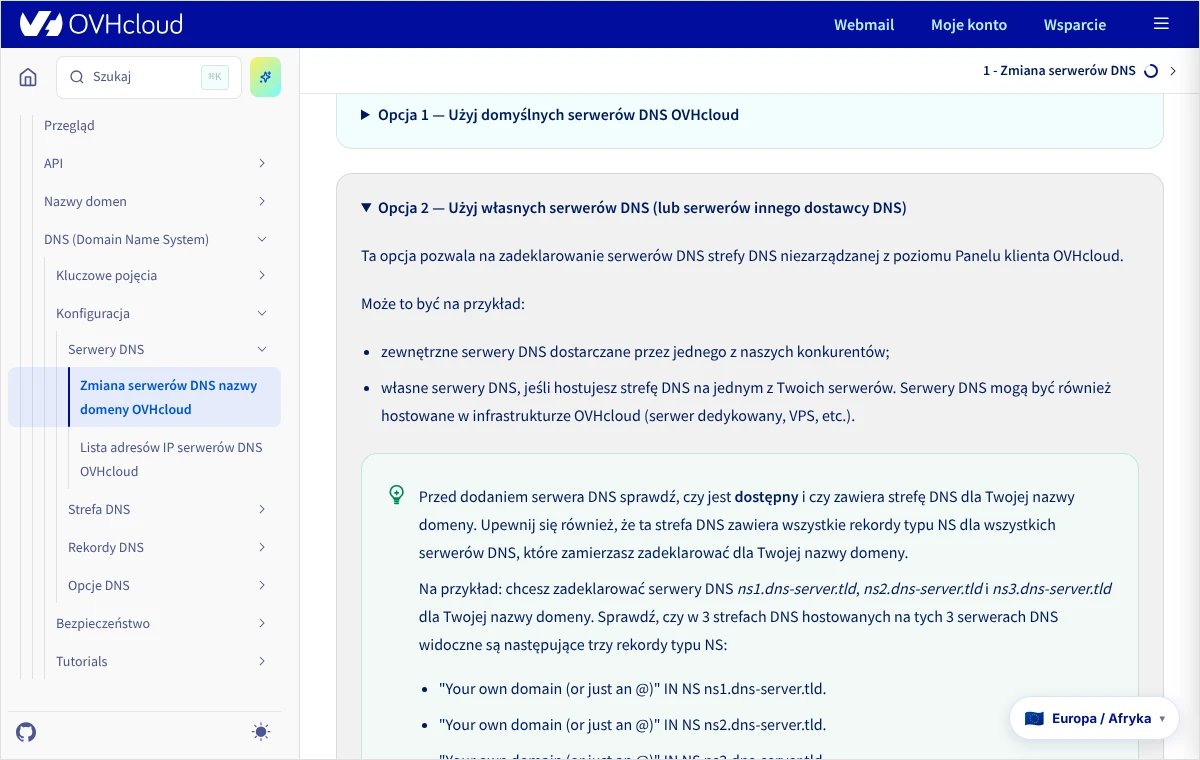
Task: Go to docs home icon
Action: tap(28, 77)
